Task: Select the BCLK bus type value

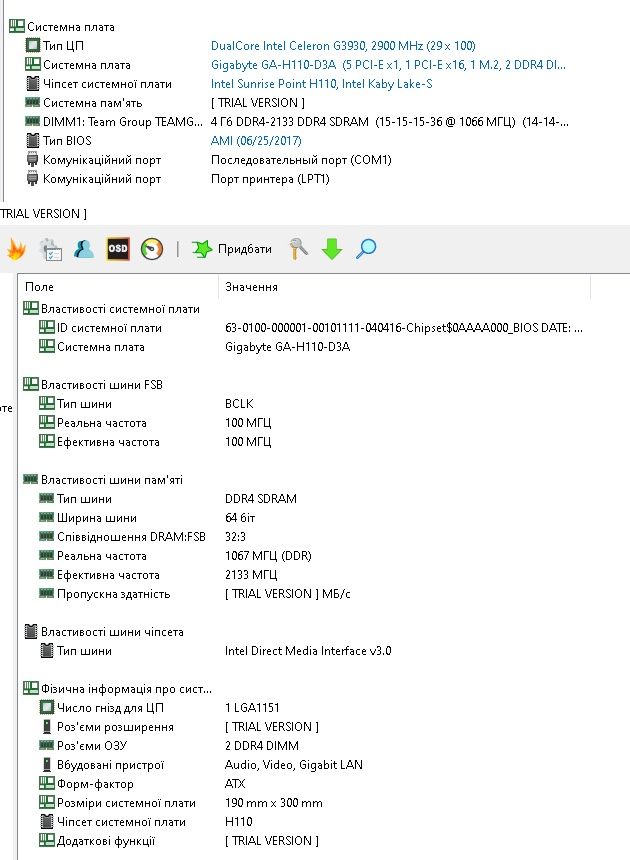Action: click(239, 404)
